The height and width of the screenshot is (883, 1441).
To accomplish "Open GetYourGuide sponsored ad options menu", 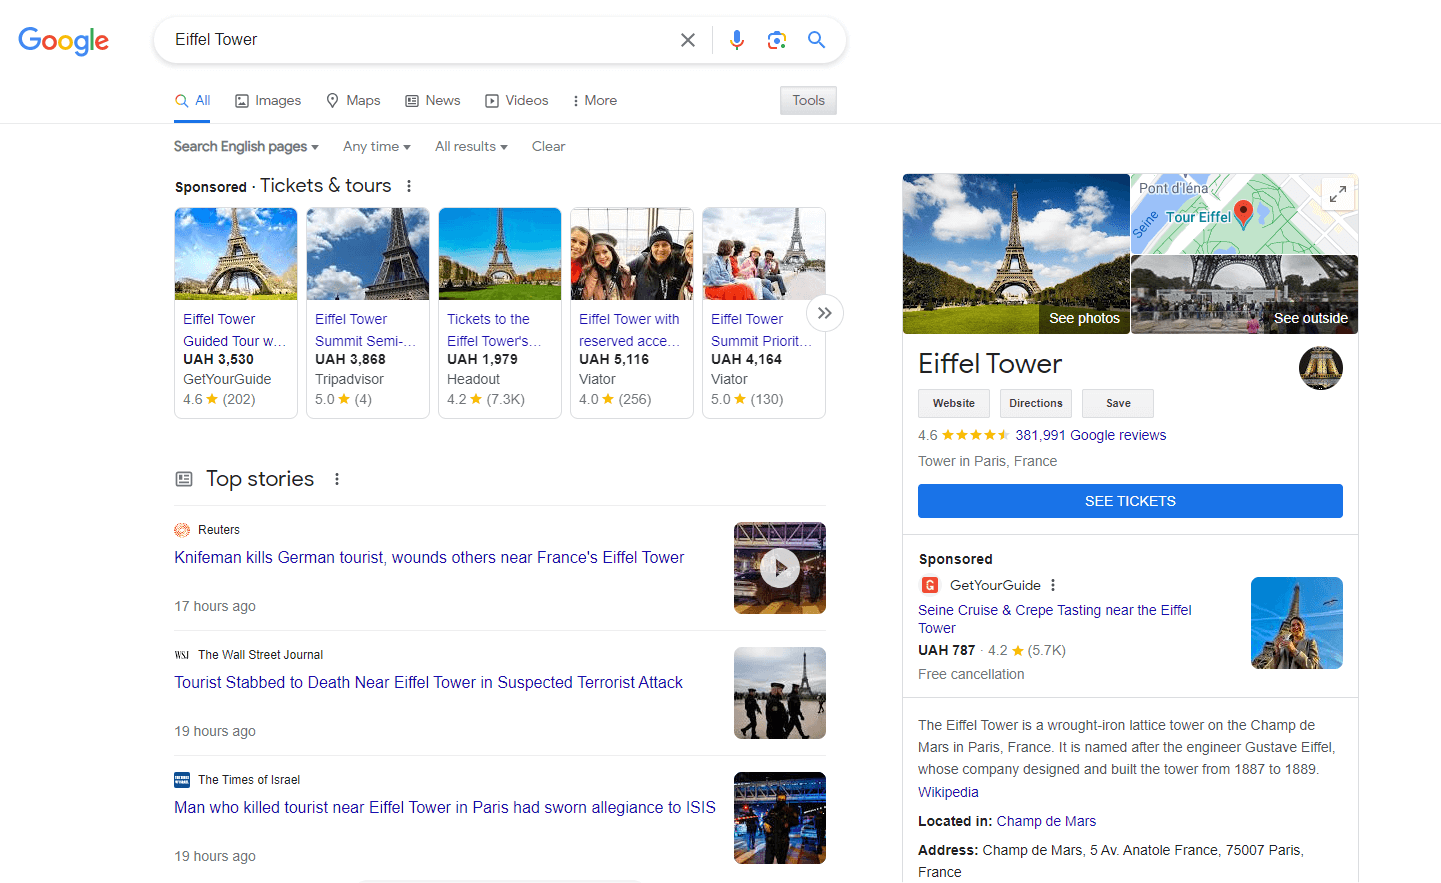I will point(1053,586).
